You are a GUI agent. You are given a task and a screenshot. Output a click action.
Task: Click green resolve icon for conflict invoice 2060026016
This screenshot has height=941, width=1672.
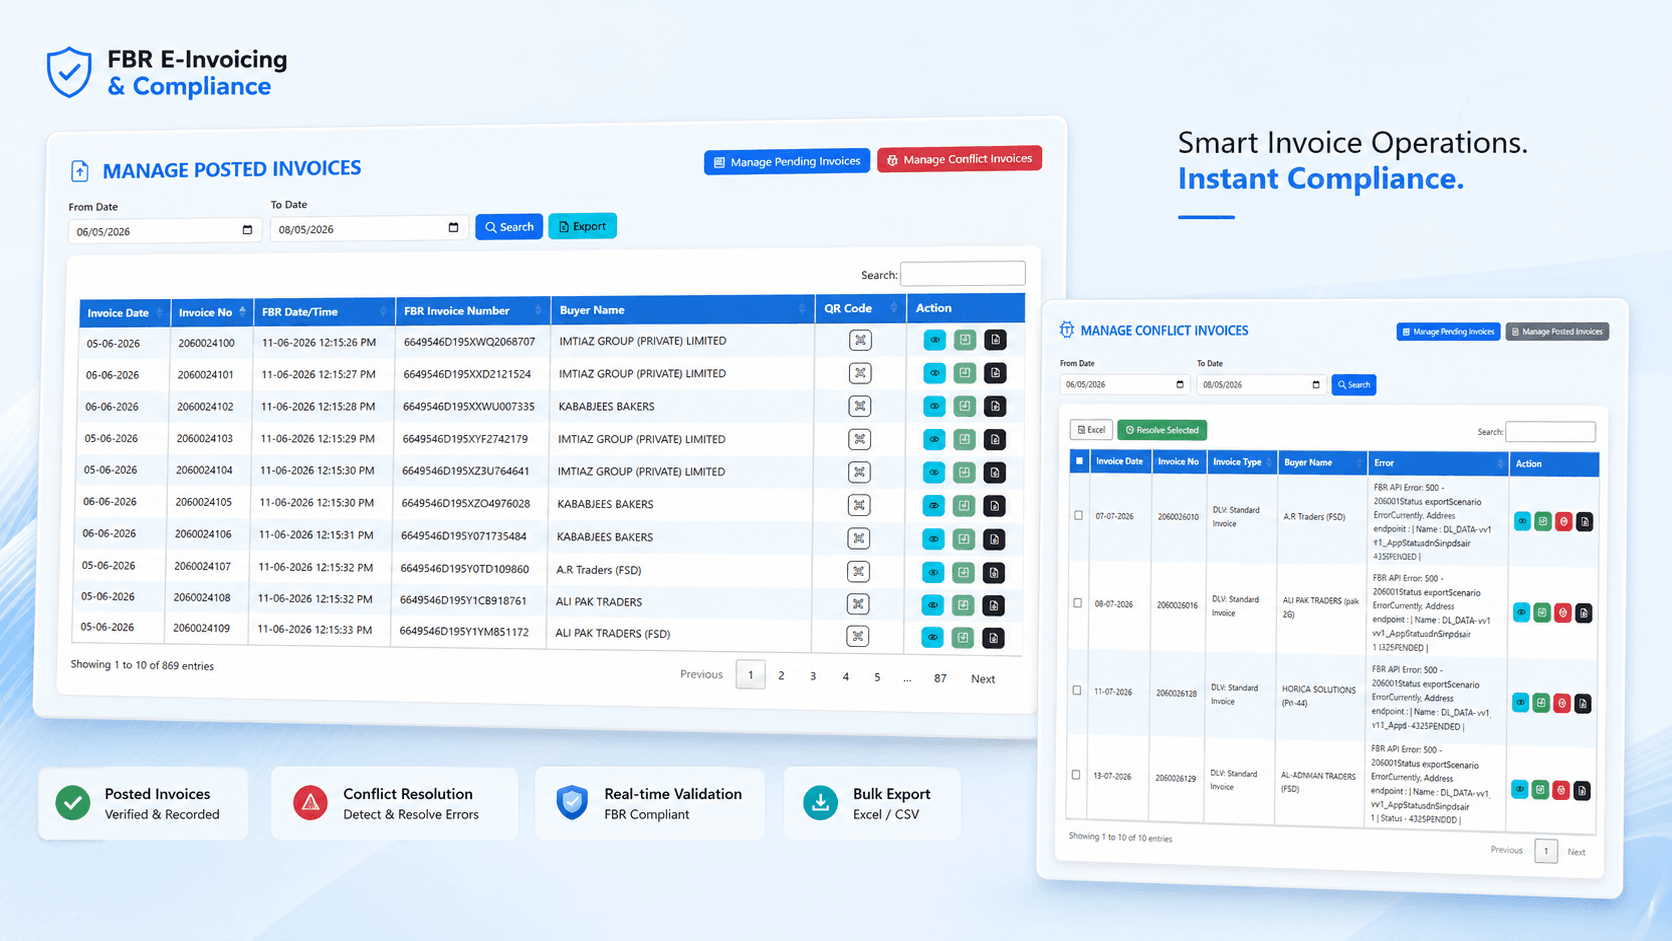pos(1542,612)
